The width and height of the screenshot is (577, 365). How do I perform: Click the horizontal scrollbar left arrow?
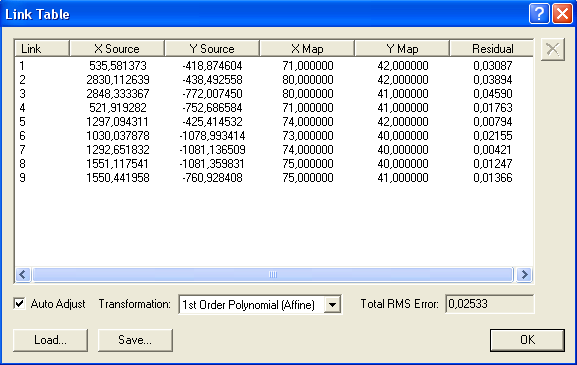tap(23, 274)
